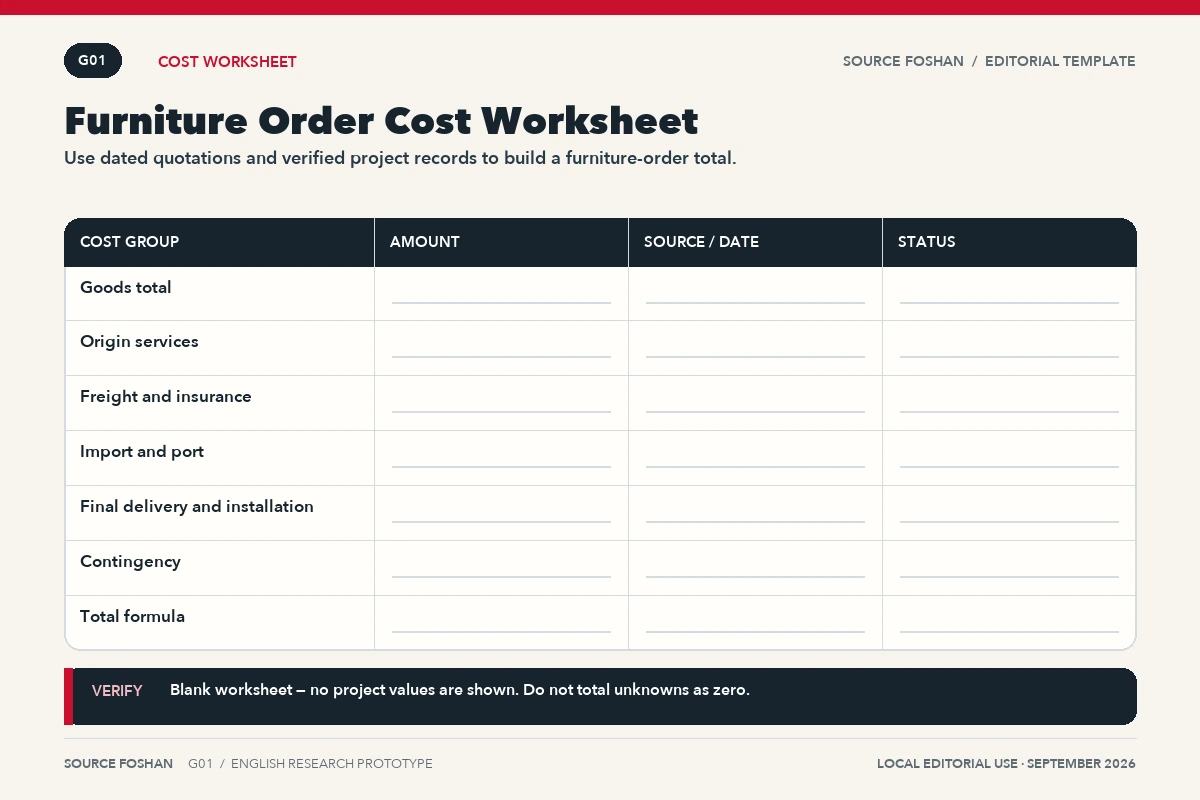This screenshot has height=800, width=1200.
Task: Click the SOURCE FOSHAN header text
Action: tap(903, 61)
